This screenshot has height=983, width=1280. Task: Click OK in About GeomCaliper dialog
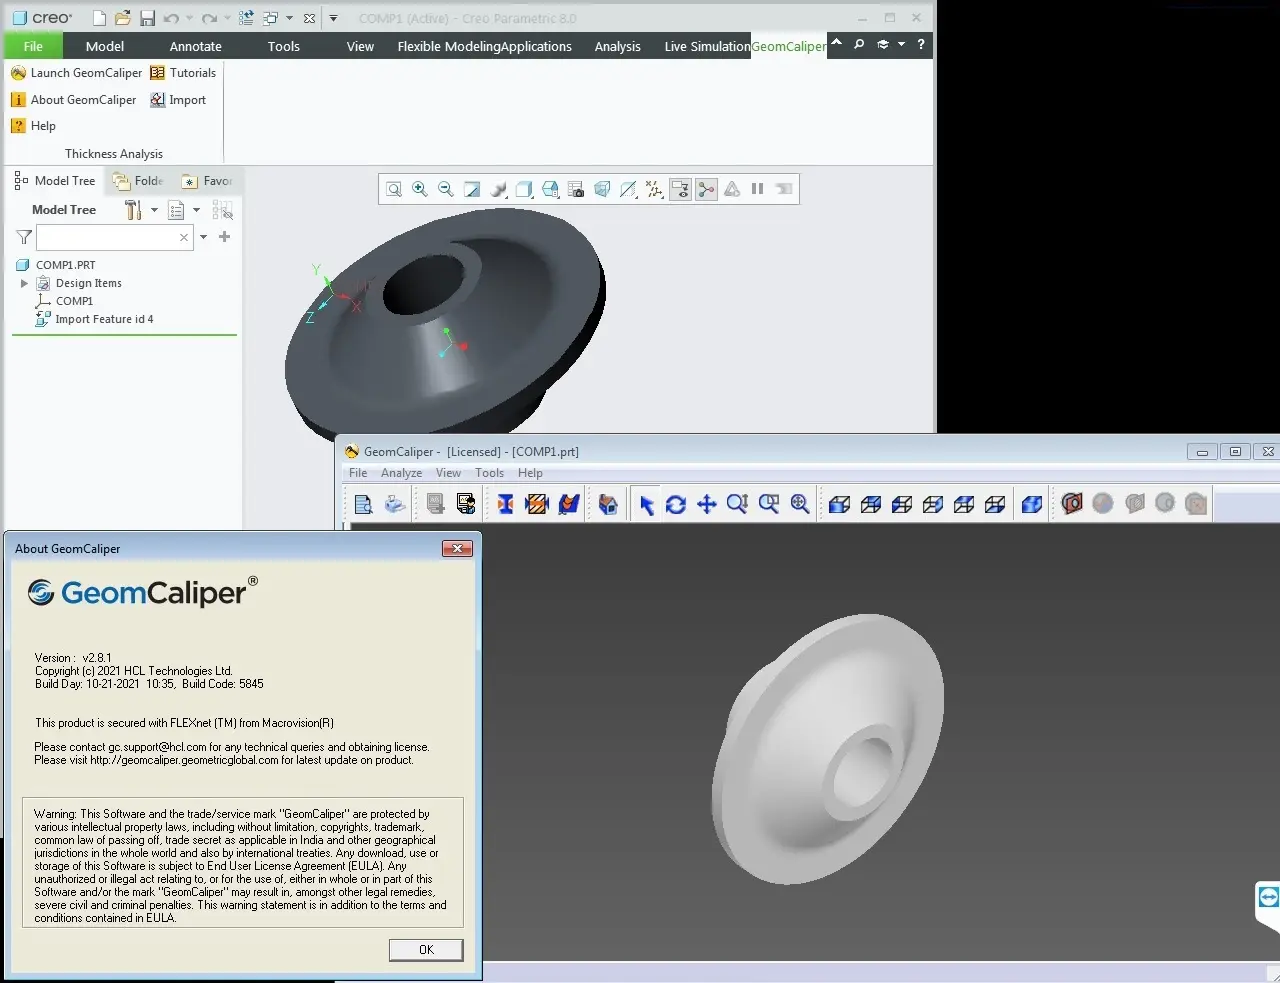426,950
